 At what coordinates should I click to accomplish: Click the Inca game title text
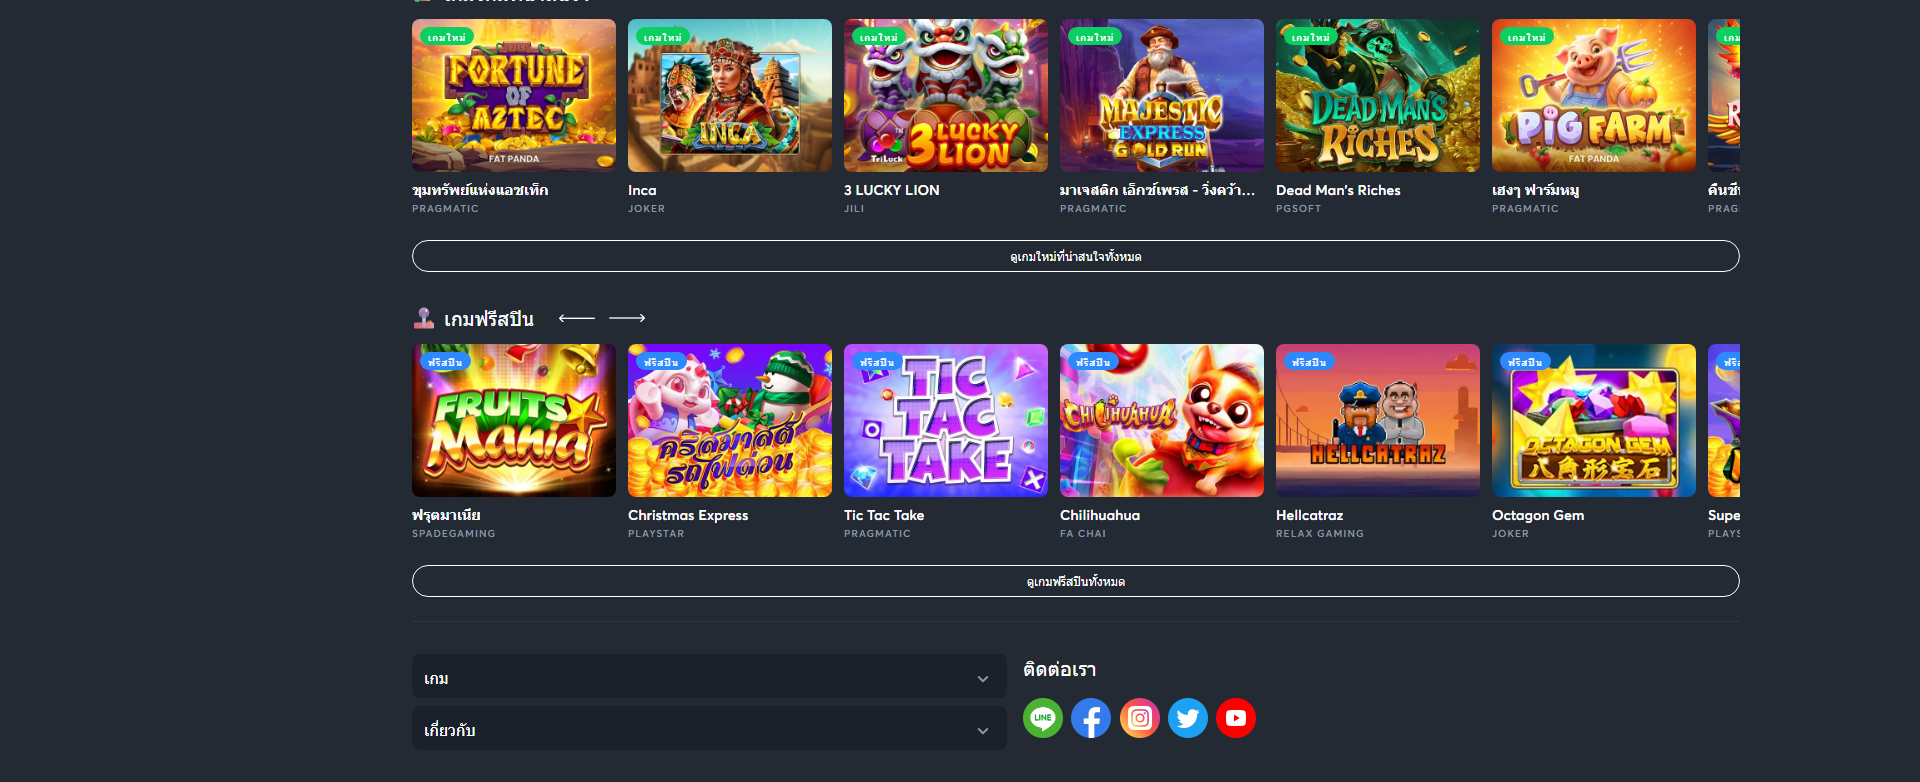[x=642, y=190]
